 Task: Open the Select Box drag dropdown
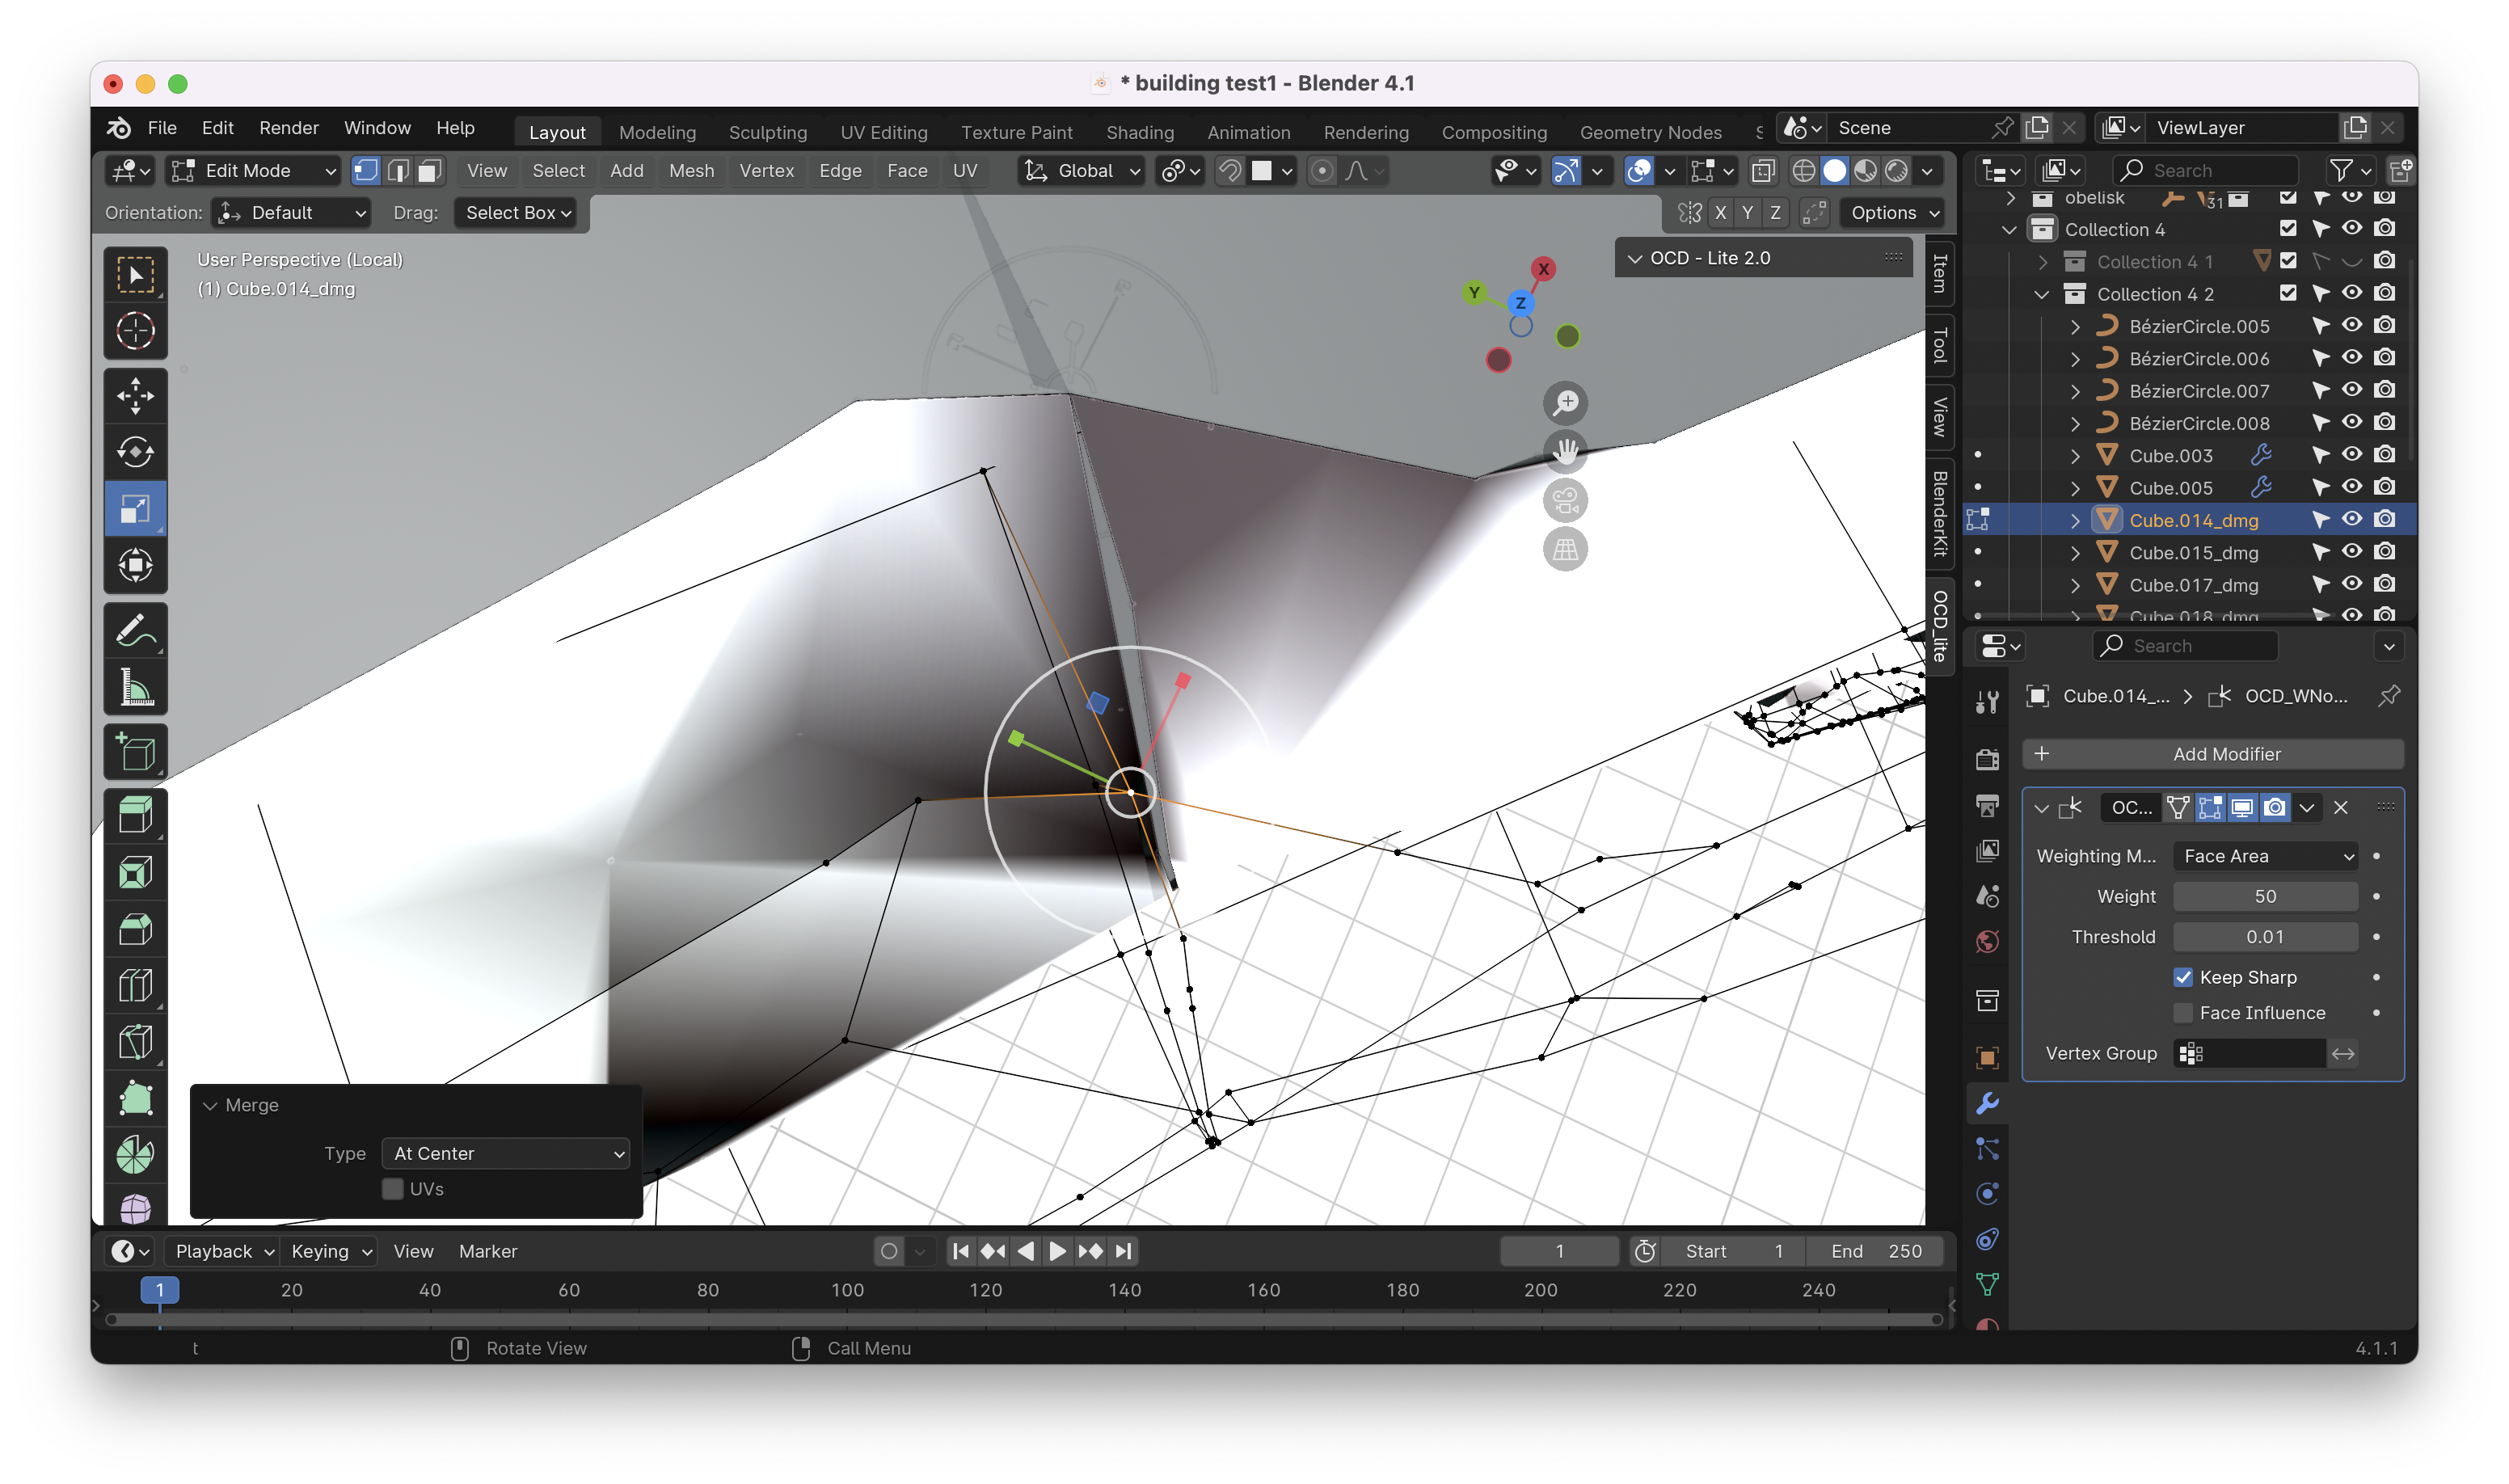pos(516,213)
